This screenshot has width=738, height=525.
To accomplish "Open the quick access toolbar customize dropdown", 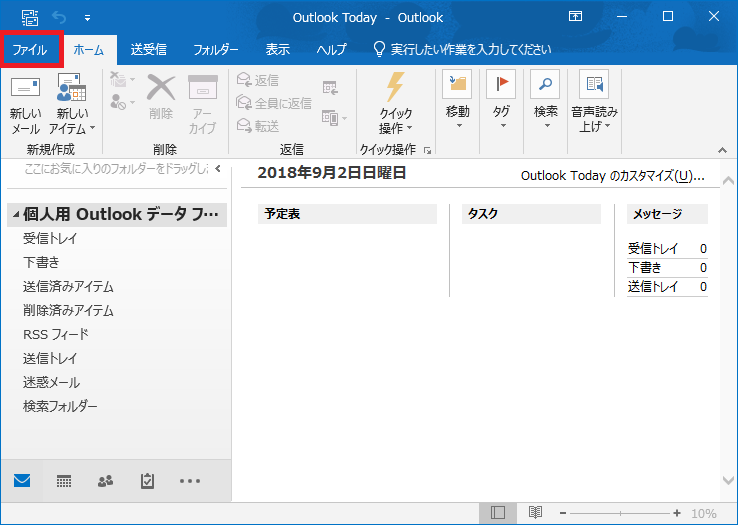I will click(x=88, y=18).
